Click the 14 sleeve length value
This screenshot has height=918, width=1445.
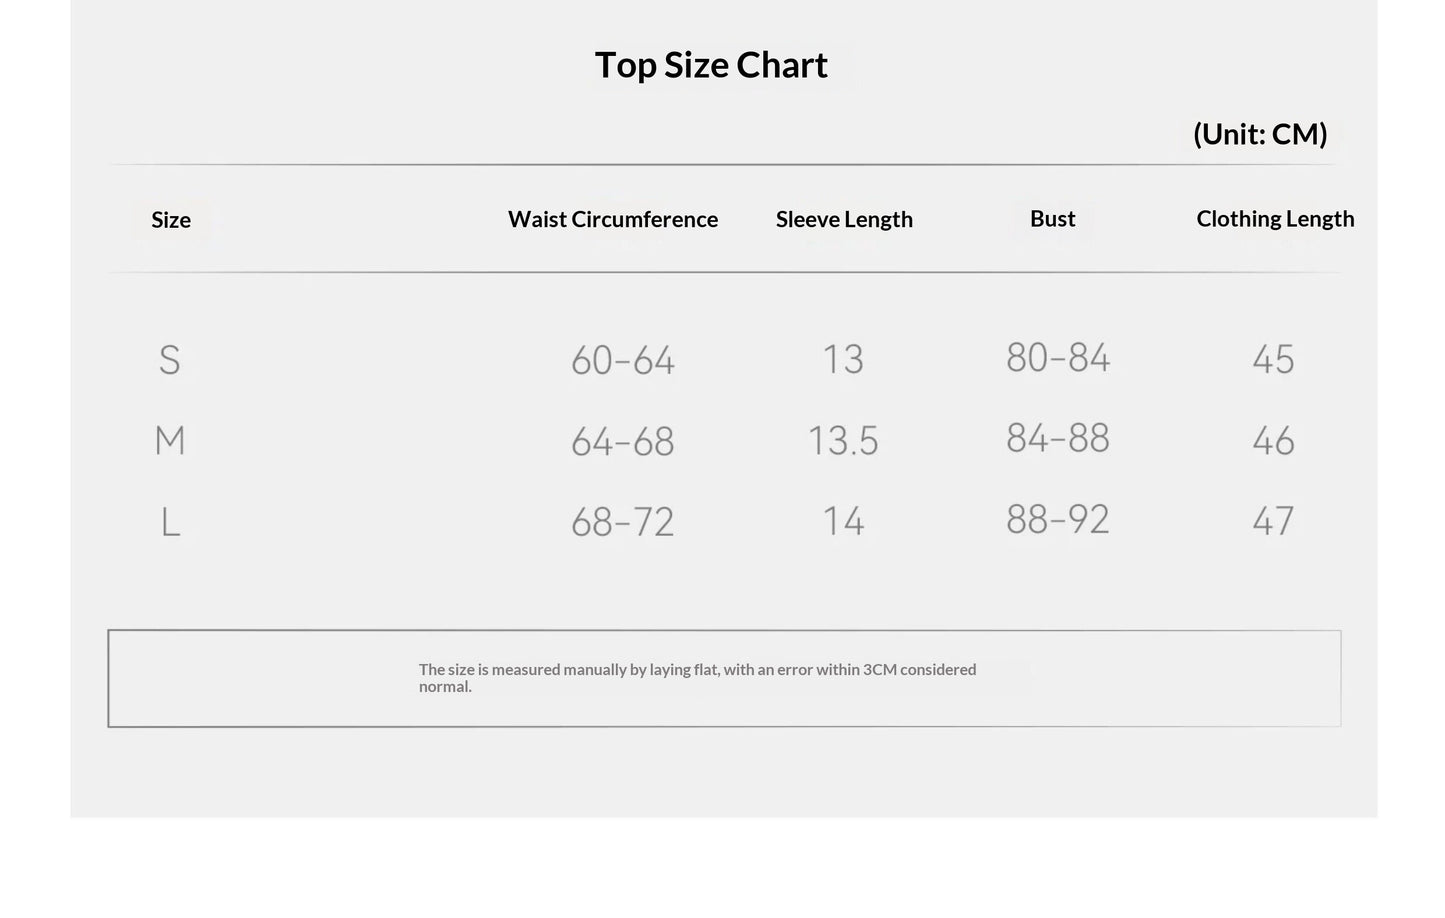click(843, 521)
